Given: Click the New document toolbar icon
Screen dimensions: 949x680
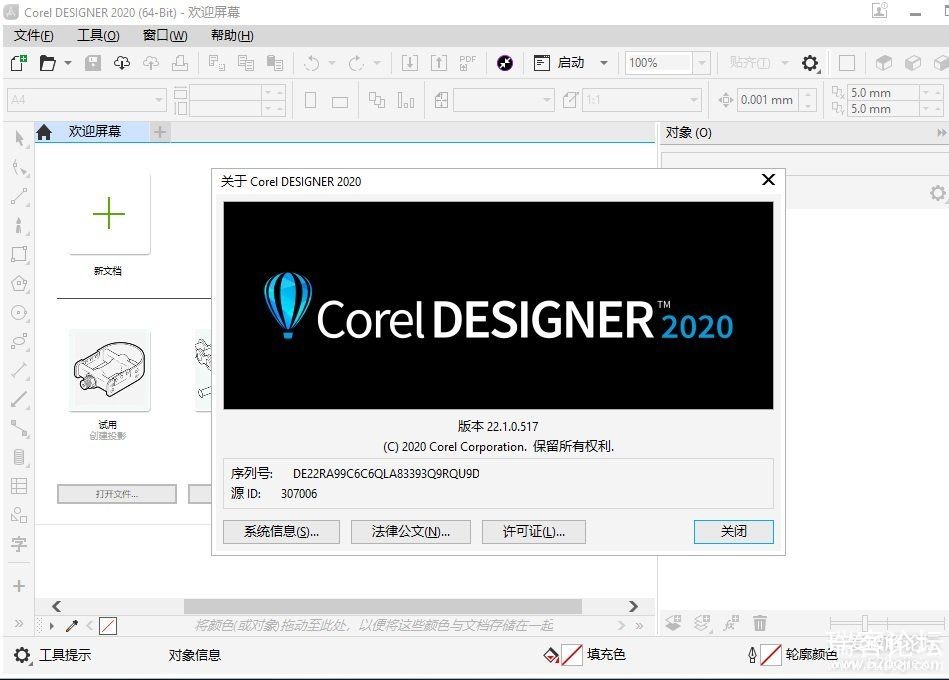Looking at the screenshot, I should pyautogui.click(x=19, y=62).
